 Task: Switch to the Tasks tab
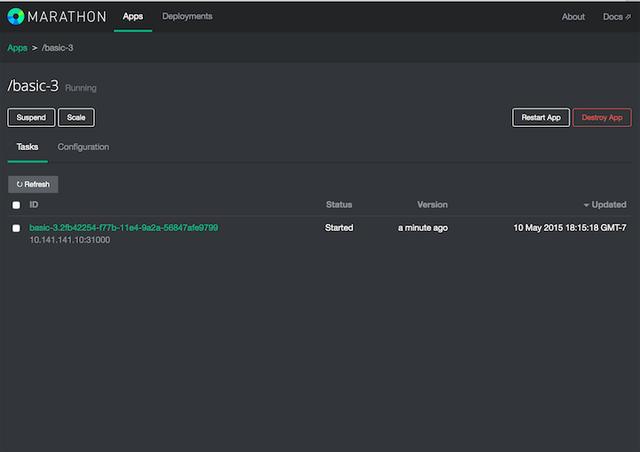pyautogui.click(x=27, y=147)
